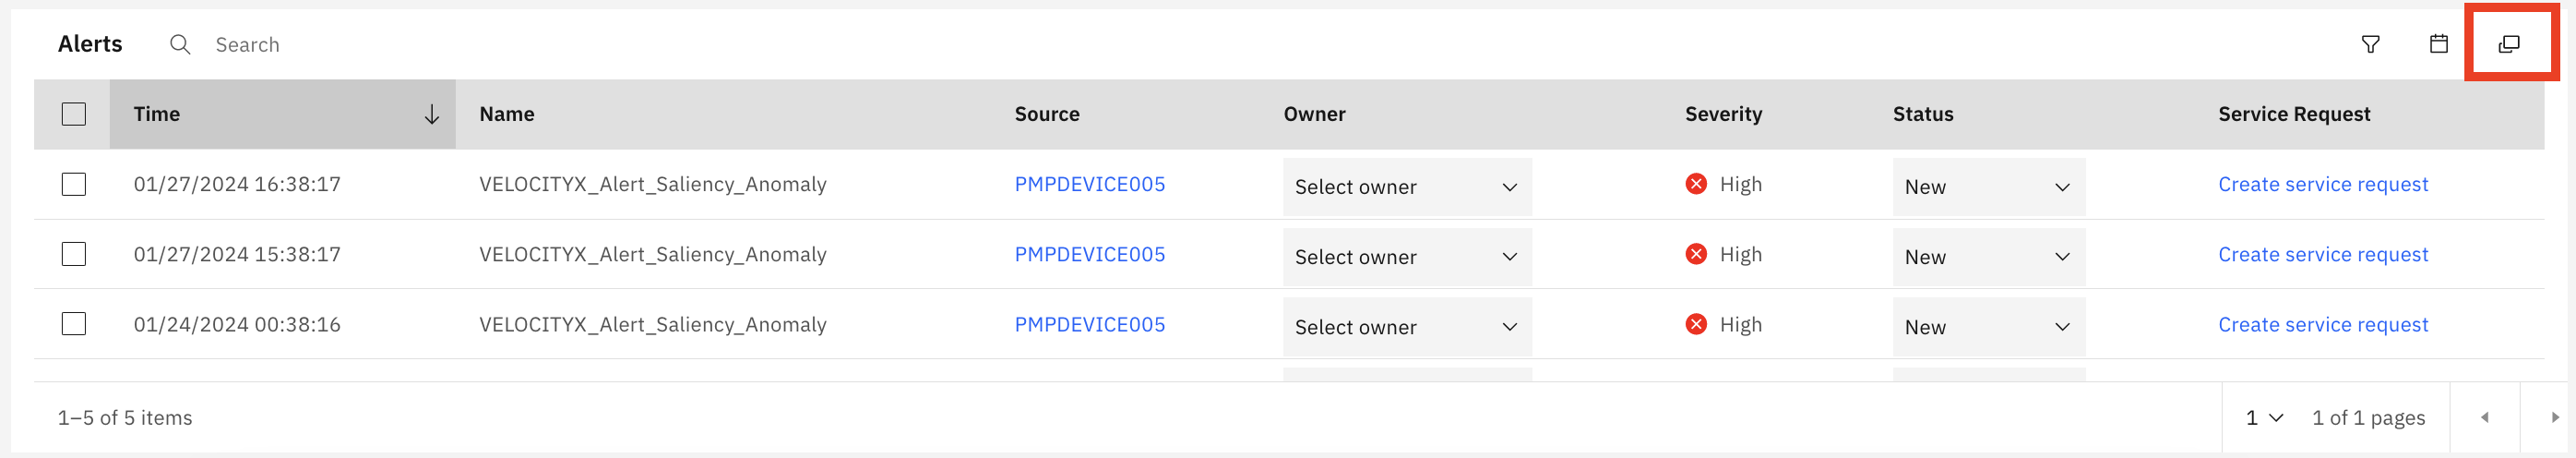This screenshot has height=458, width=2576.
Task: Go to next page arrow
Action: (x=2555, y=417)
